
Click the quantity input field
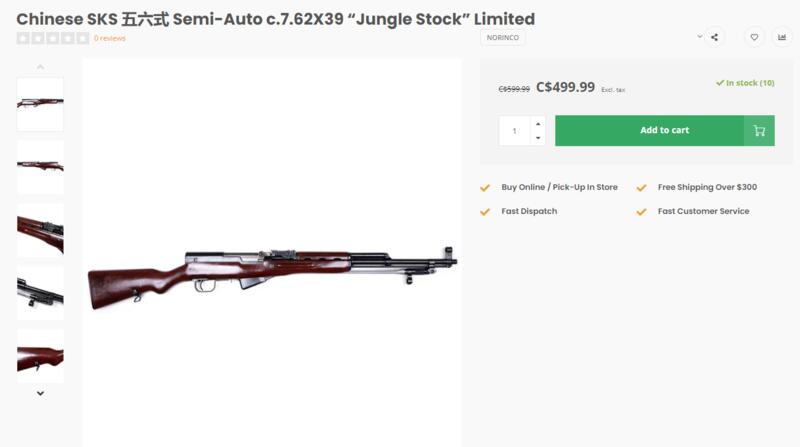pyautogui.click(x=515, y=131)
